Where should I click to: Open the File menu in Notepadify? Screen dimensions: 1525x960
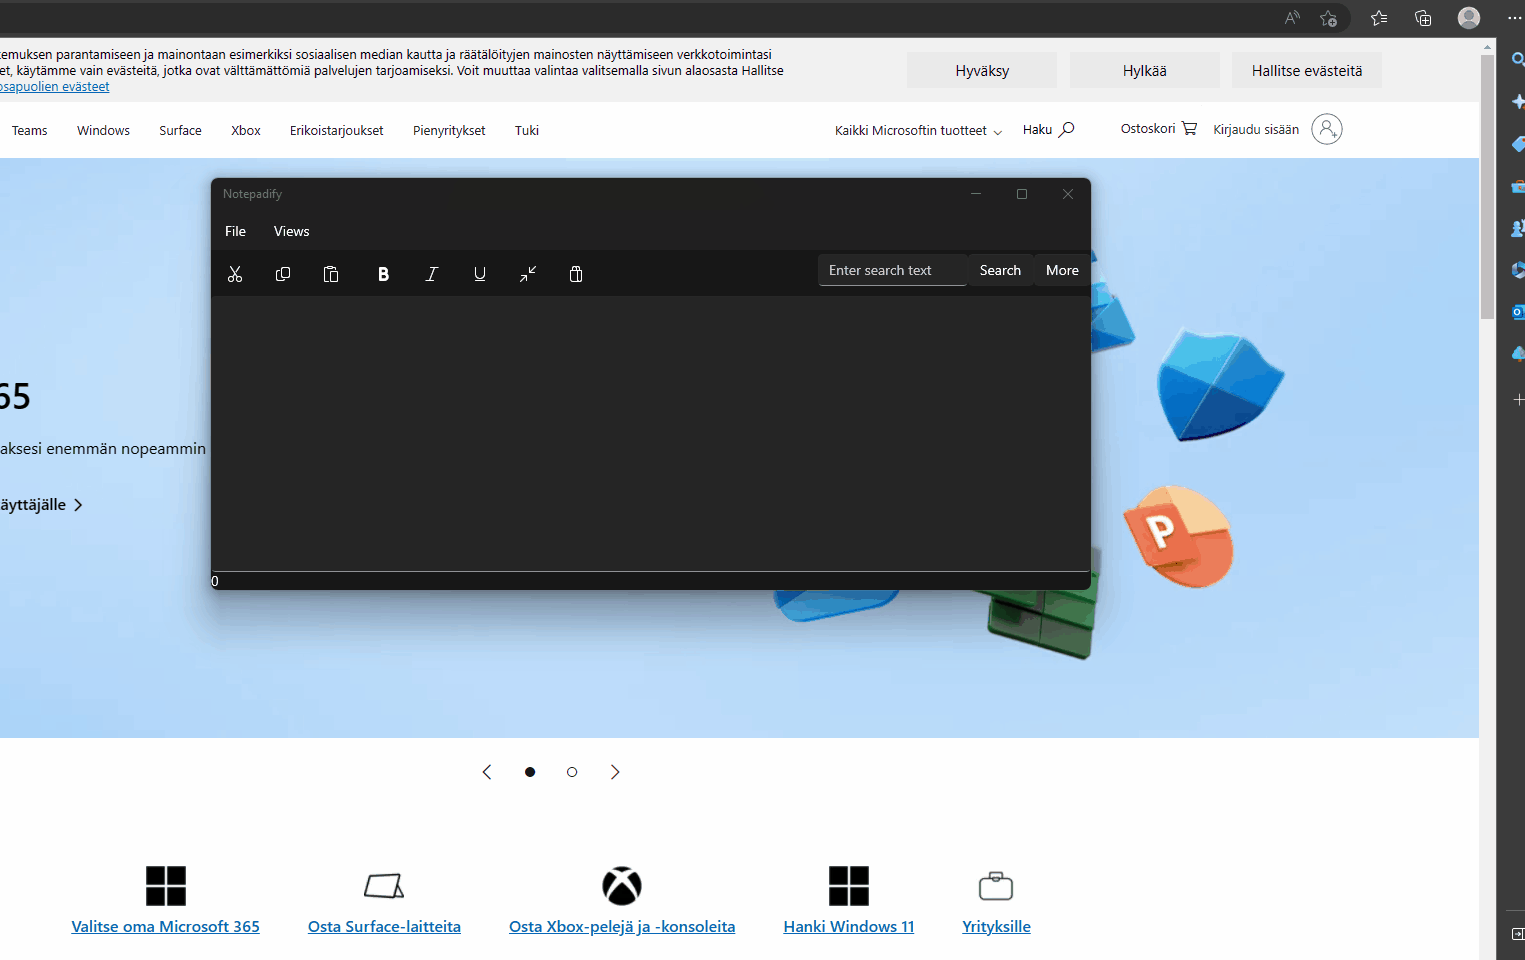[x=235, y=231]
